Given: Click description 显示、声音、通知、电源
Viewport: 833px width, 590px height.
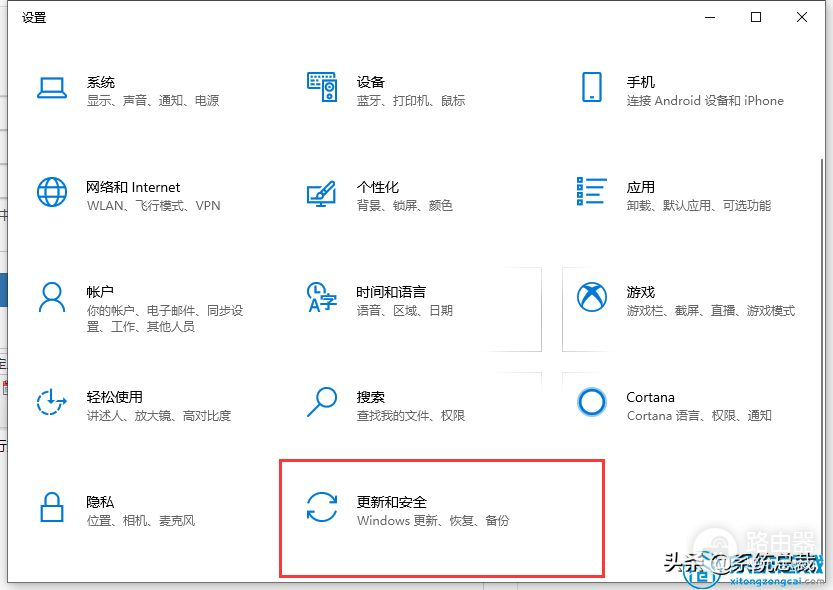Looking at the screenshot, I should pos(153,100).
